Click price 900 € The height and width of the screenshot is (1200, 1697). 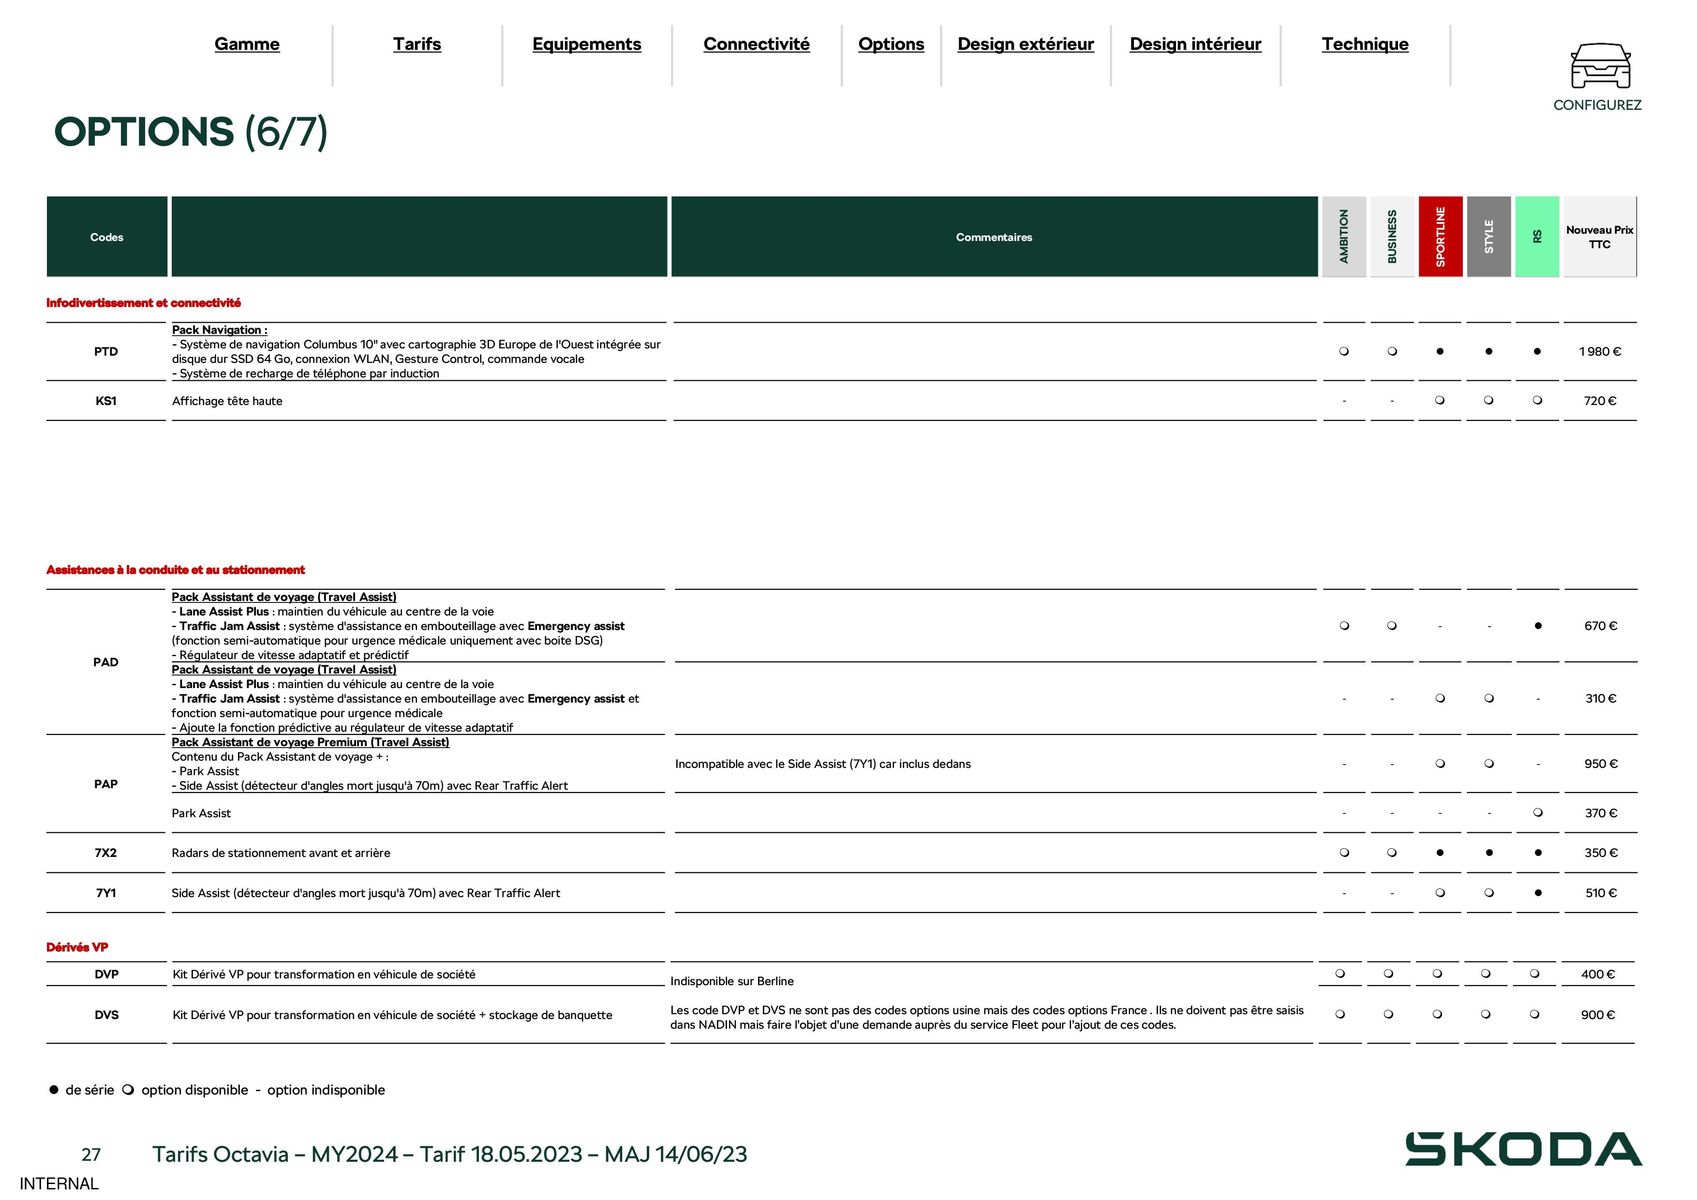(1597, 1015)
